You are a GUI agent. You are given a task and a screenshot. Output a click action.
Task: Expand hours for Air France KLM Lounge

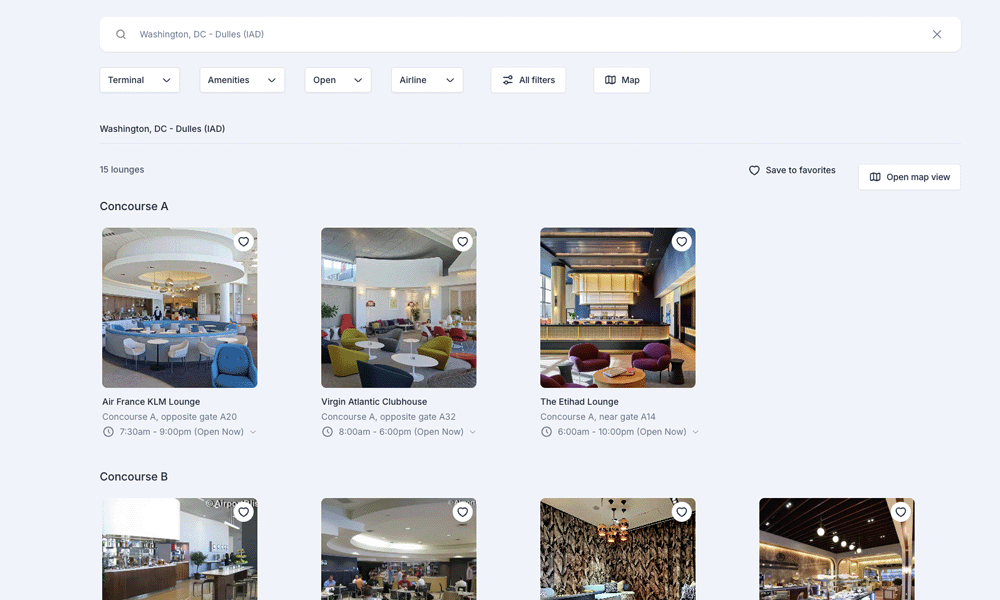tap(253, 432)
